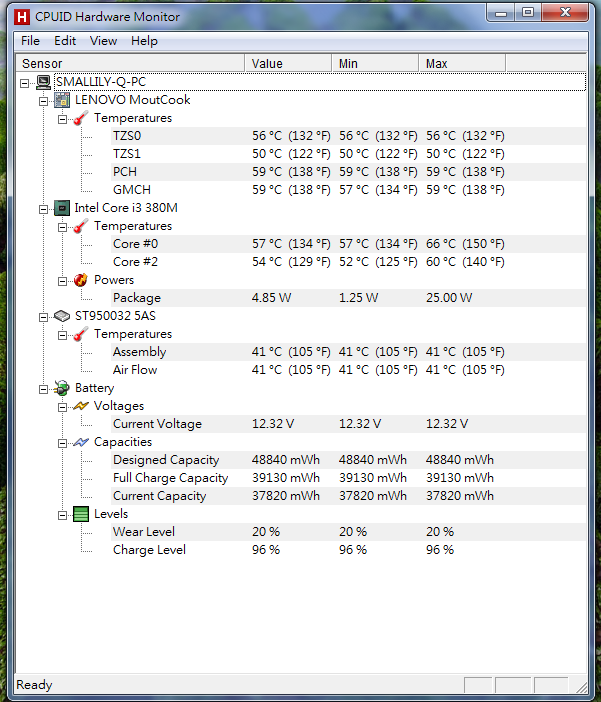Click the thermometer icon under ST950032 5AS

click(x=81, y=334)
